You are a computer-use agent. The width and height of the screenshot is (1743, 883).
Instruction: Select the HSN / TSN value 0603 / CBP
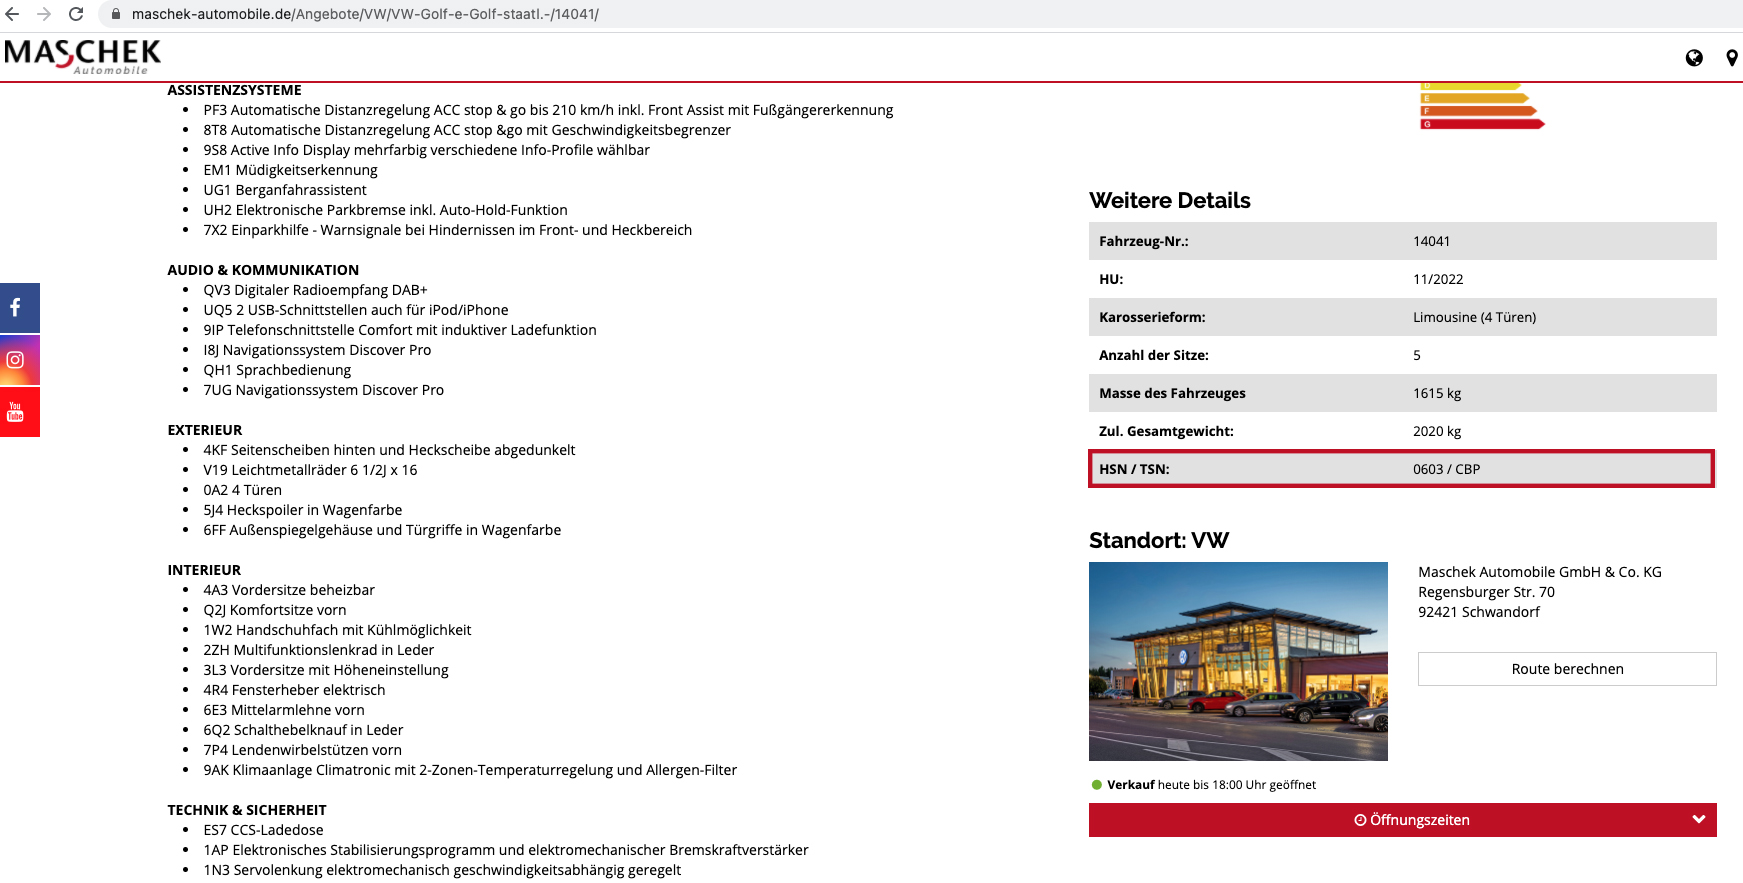click(1446, 469)
